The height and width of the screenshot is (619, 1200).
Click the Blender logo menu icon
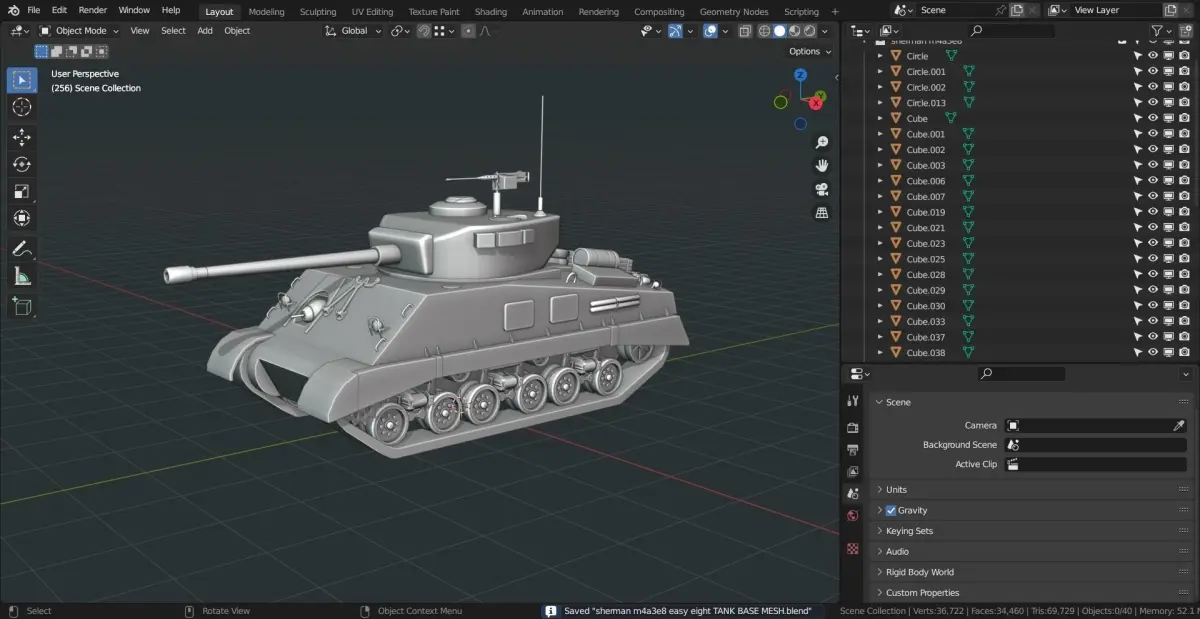(x=13, y=10)
